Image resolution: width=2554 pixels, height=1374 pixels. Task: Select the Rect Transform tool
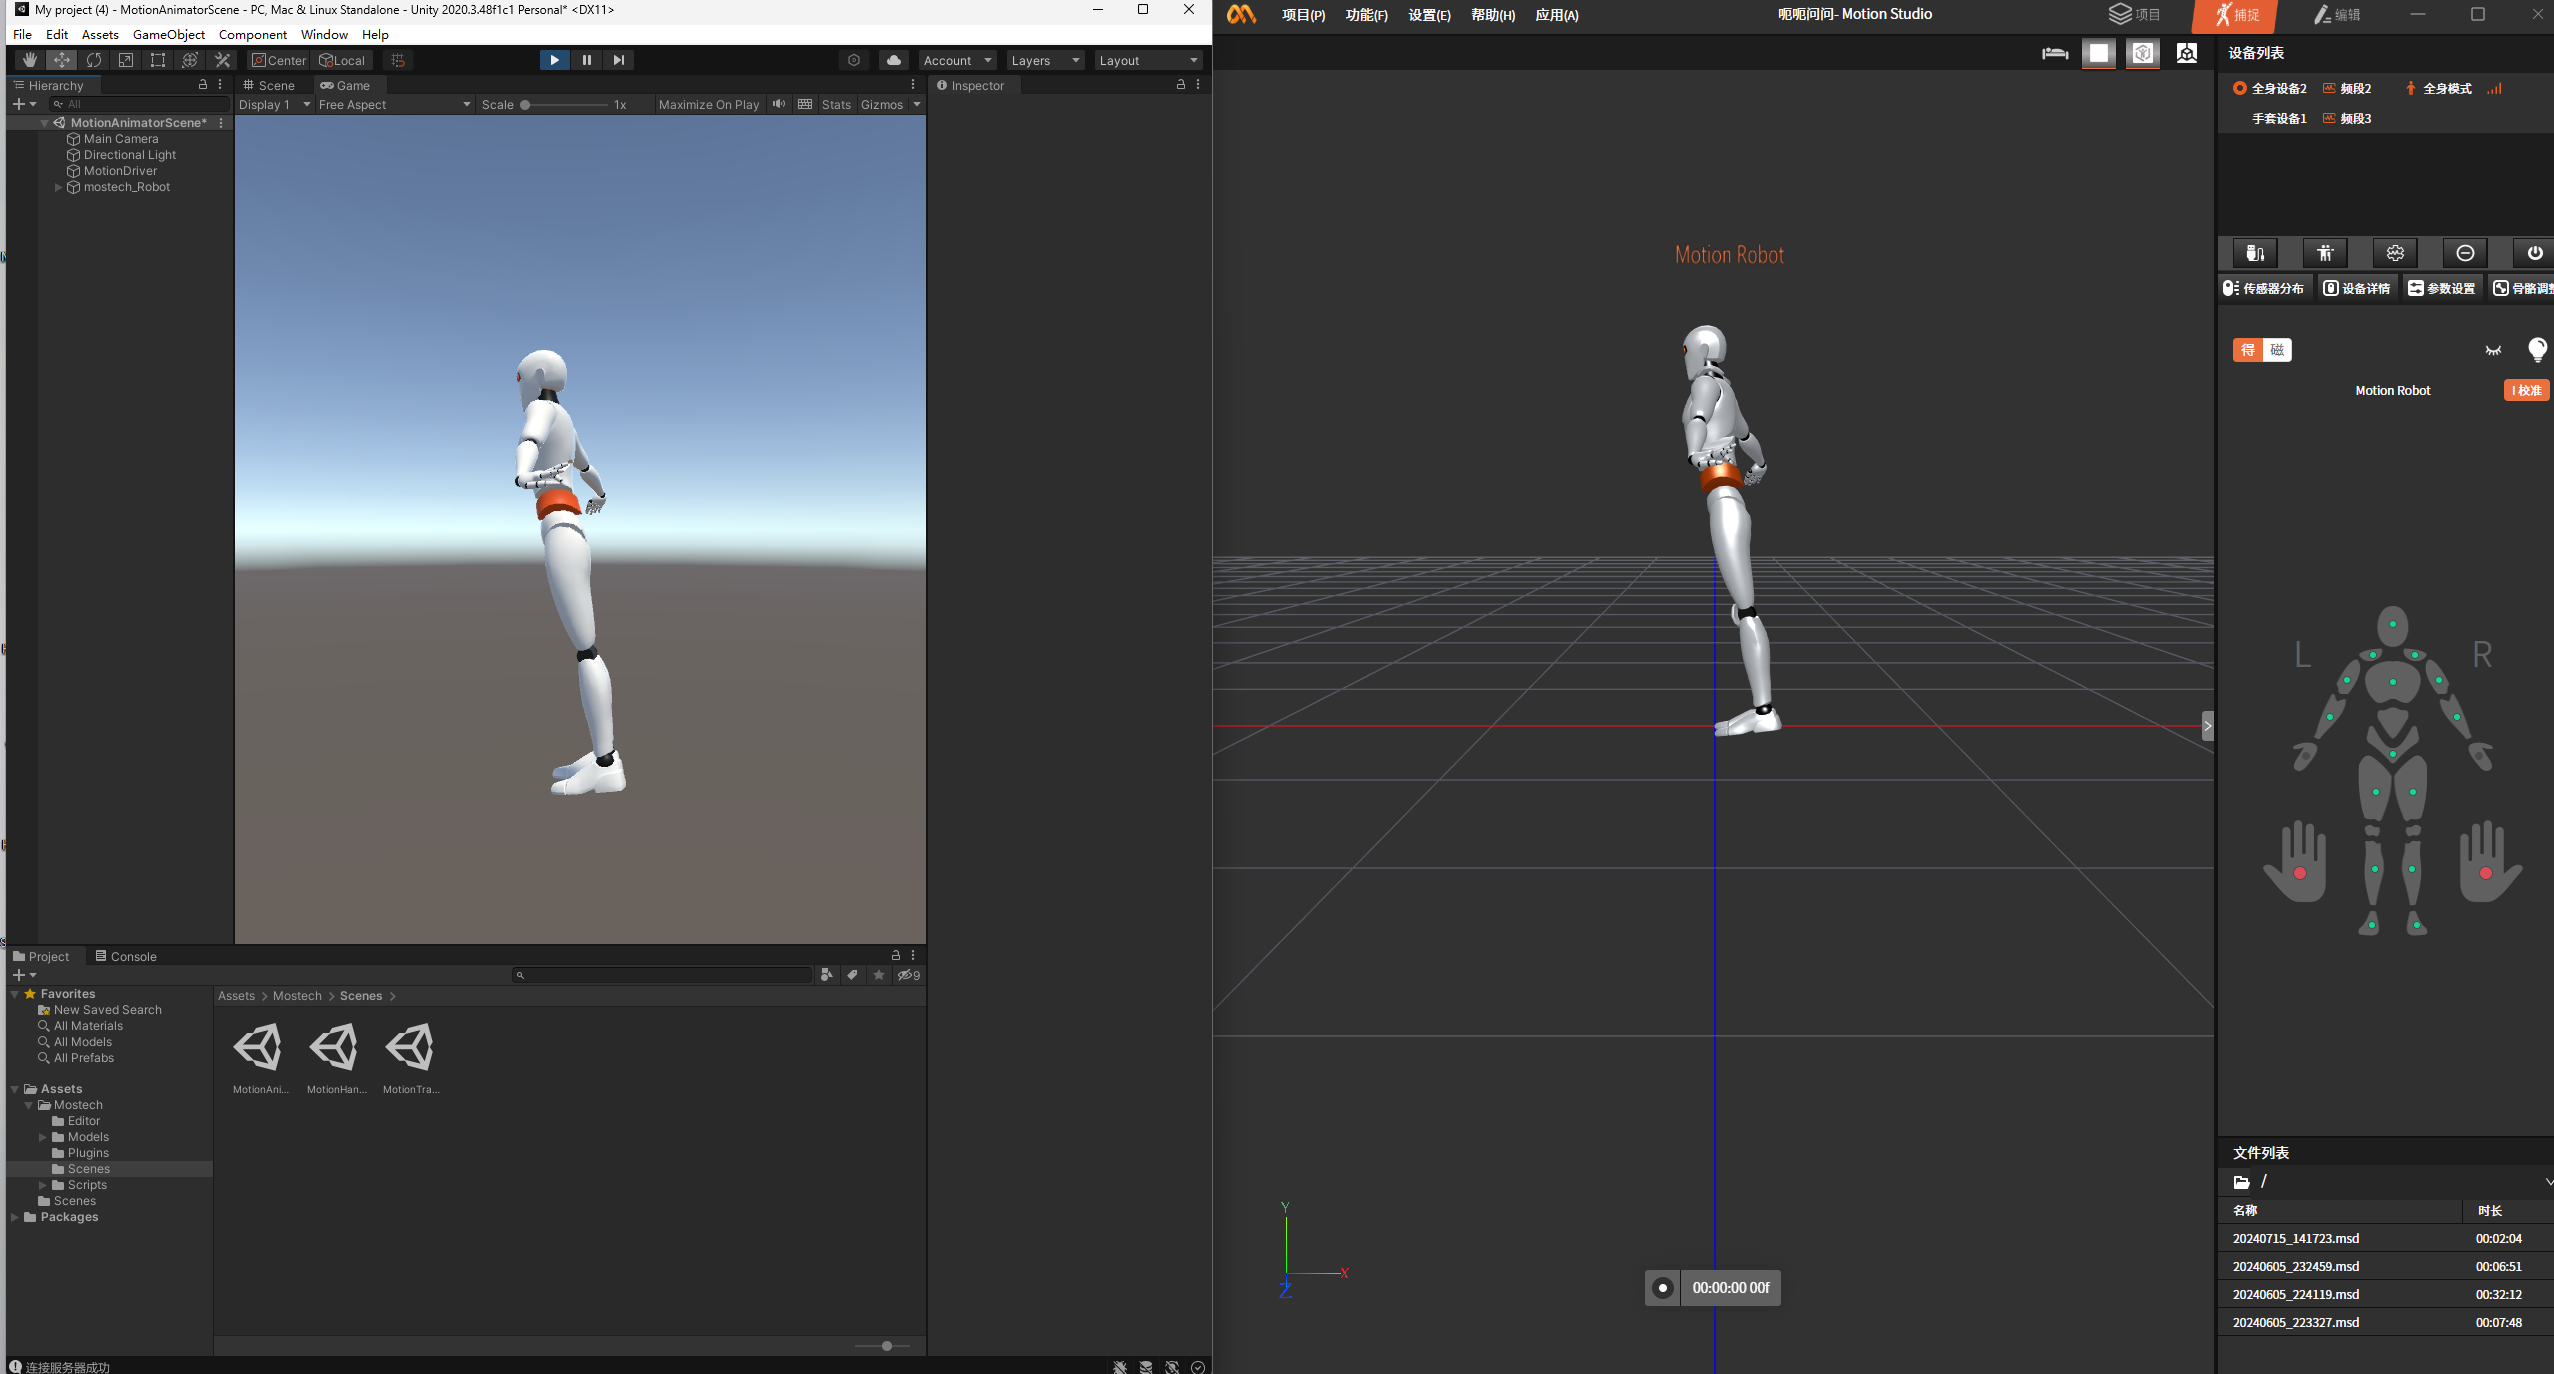pos(158,60)
